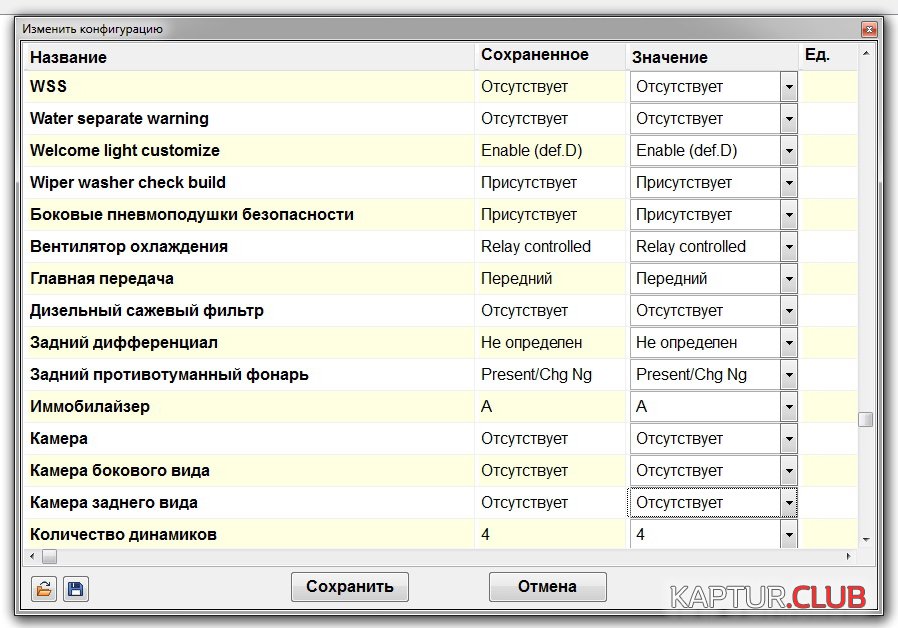898x628 pixels.
Task: Open the Иммобилайзер value dropdown
Action: click(x=788, y=407)
